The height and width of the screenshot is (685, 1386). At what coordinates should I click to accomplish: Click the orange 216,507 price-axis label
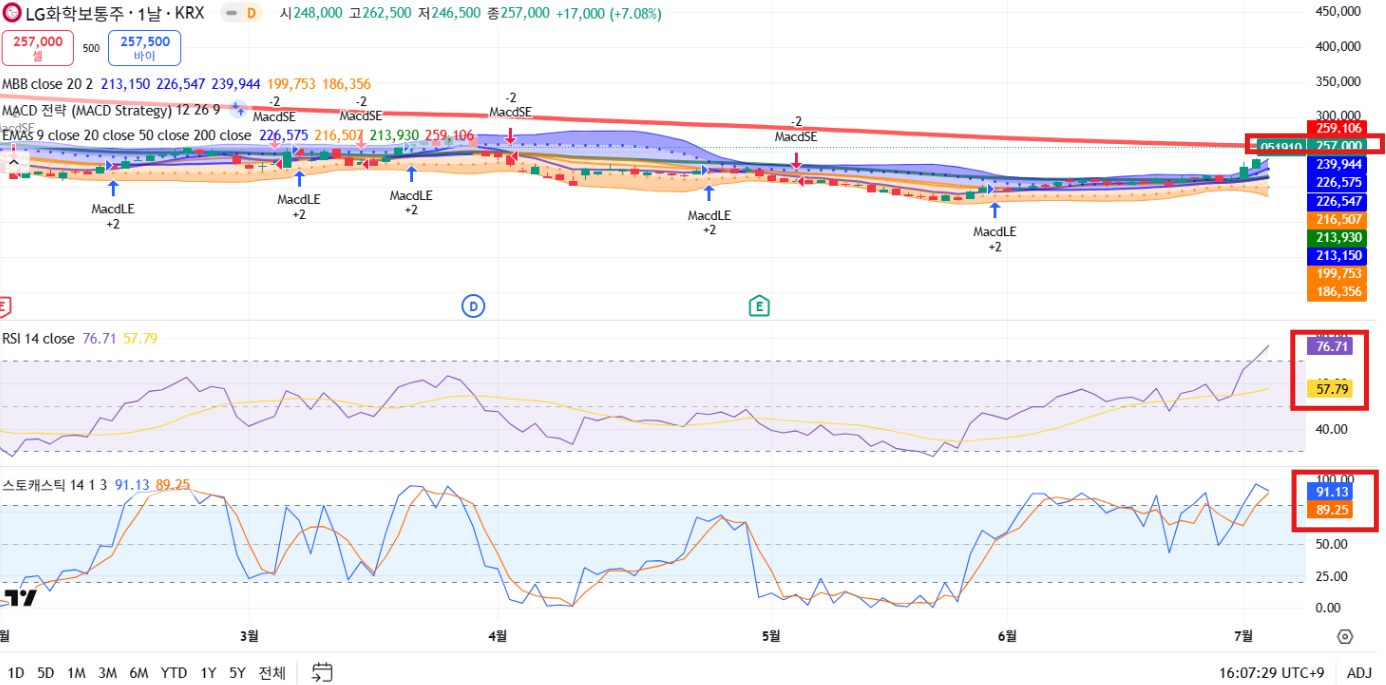pos(1336,219)
